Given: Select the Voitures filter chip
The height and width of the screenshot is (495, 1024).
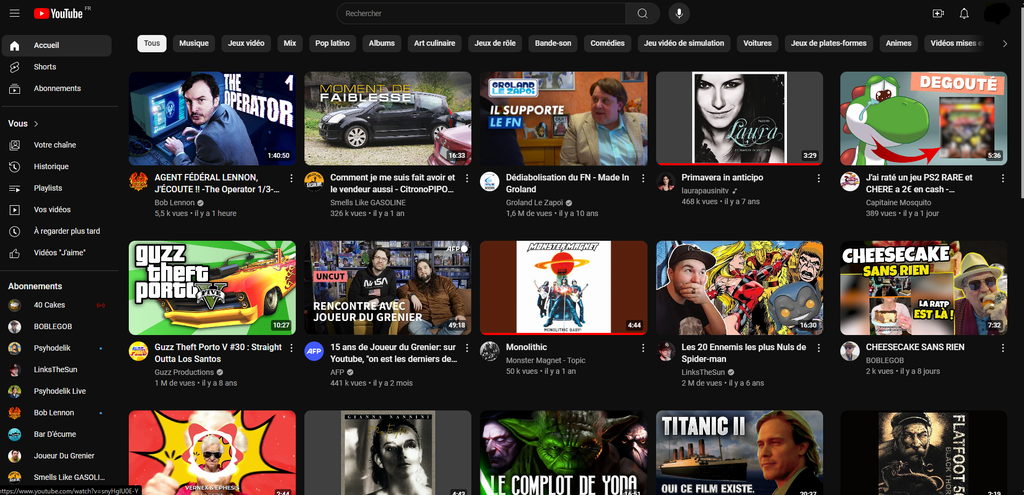Looking at the screenshot, I should [x=757, y=43].
